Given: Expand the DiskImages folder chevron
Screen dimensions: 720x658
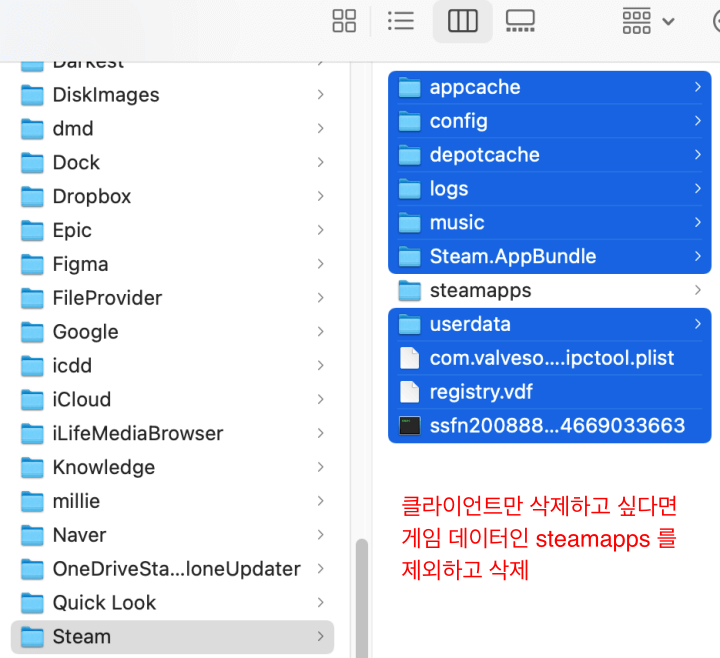Looking at the screenshot, I should pyautogui.click(x=321, y=95).
